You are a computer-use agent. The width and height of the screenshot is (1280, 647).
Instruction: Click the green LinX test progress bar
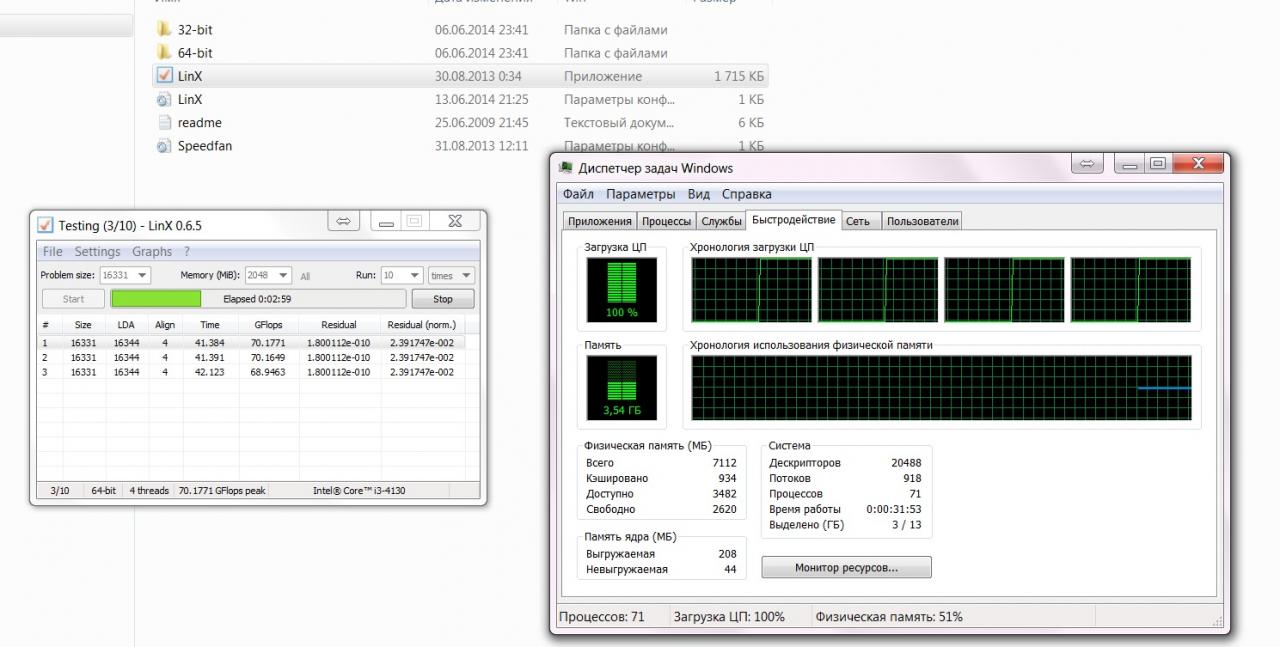[x=258, y=299]
